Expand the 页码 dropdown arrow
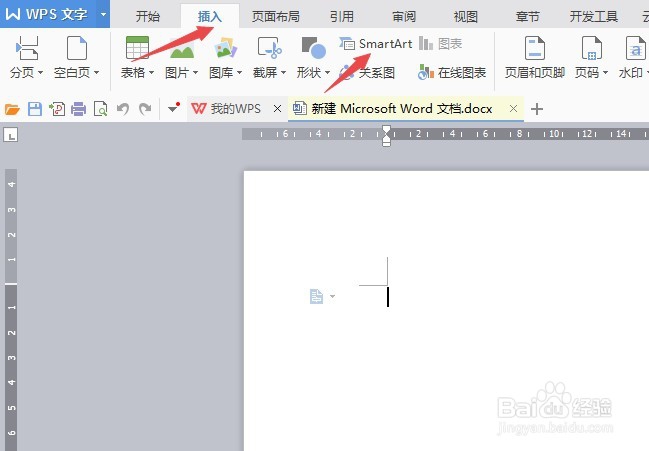 (605, 72)
